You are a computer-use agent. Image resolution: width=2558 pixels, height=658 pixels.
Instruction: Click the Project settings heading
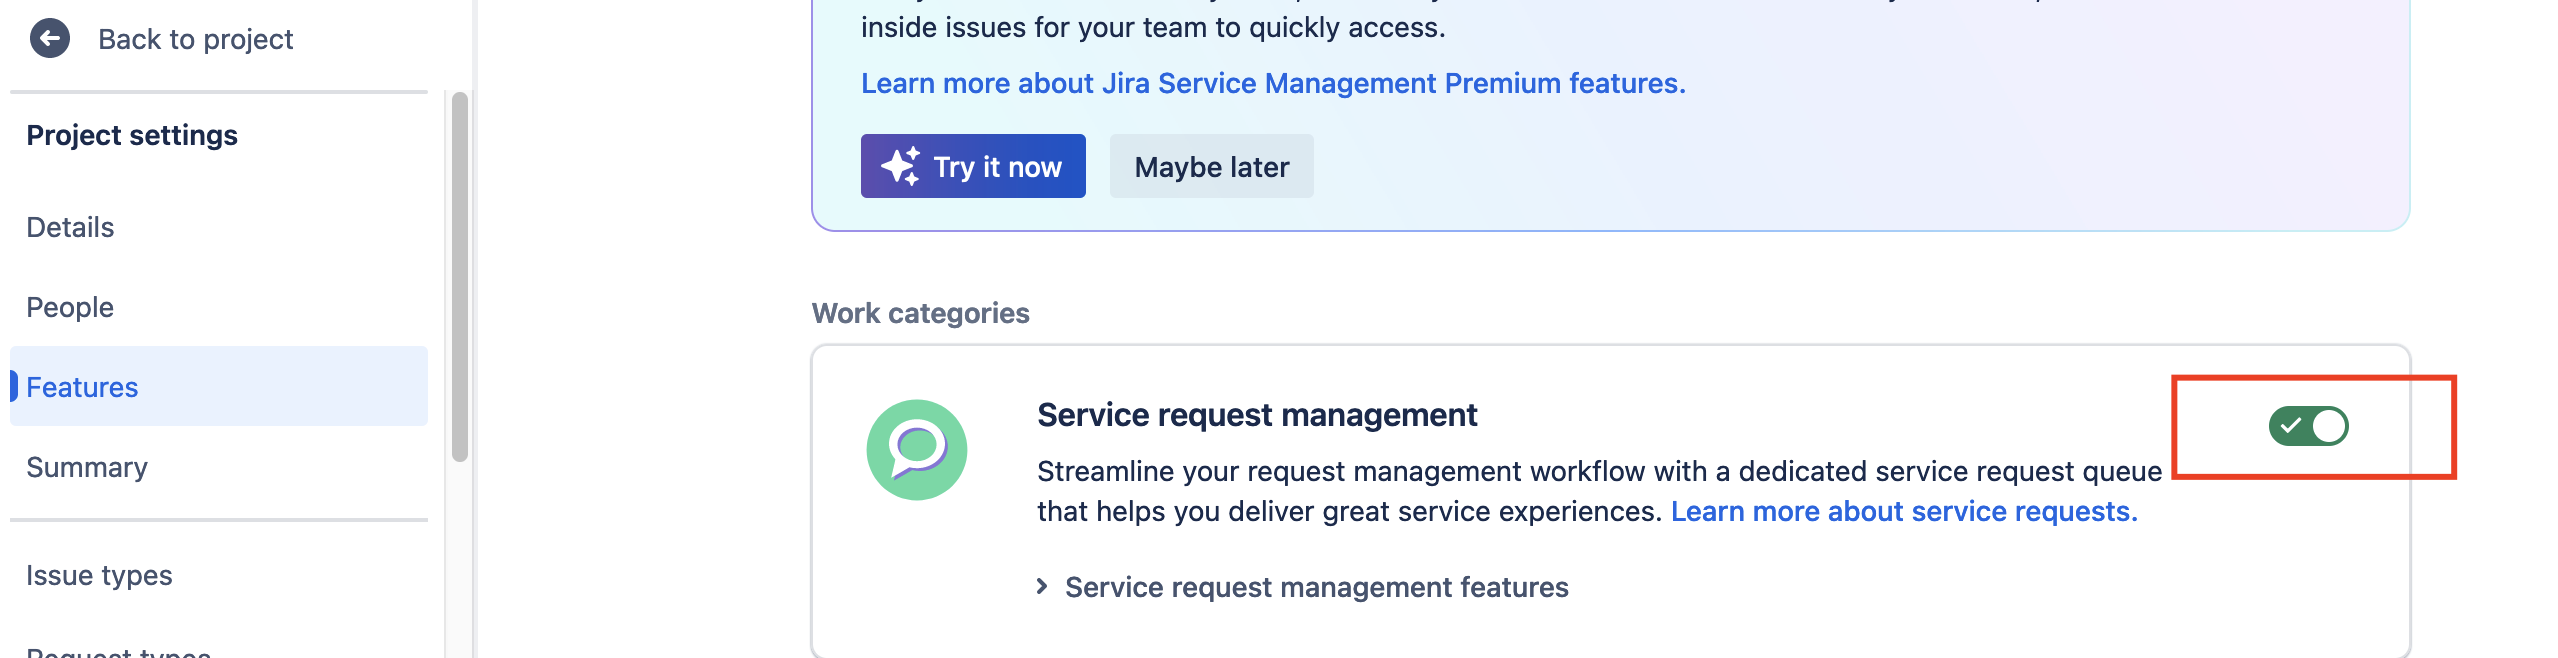tap(132, 134)
